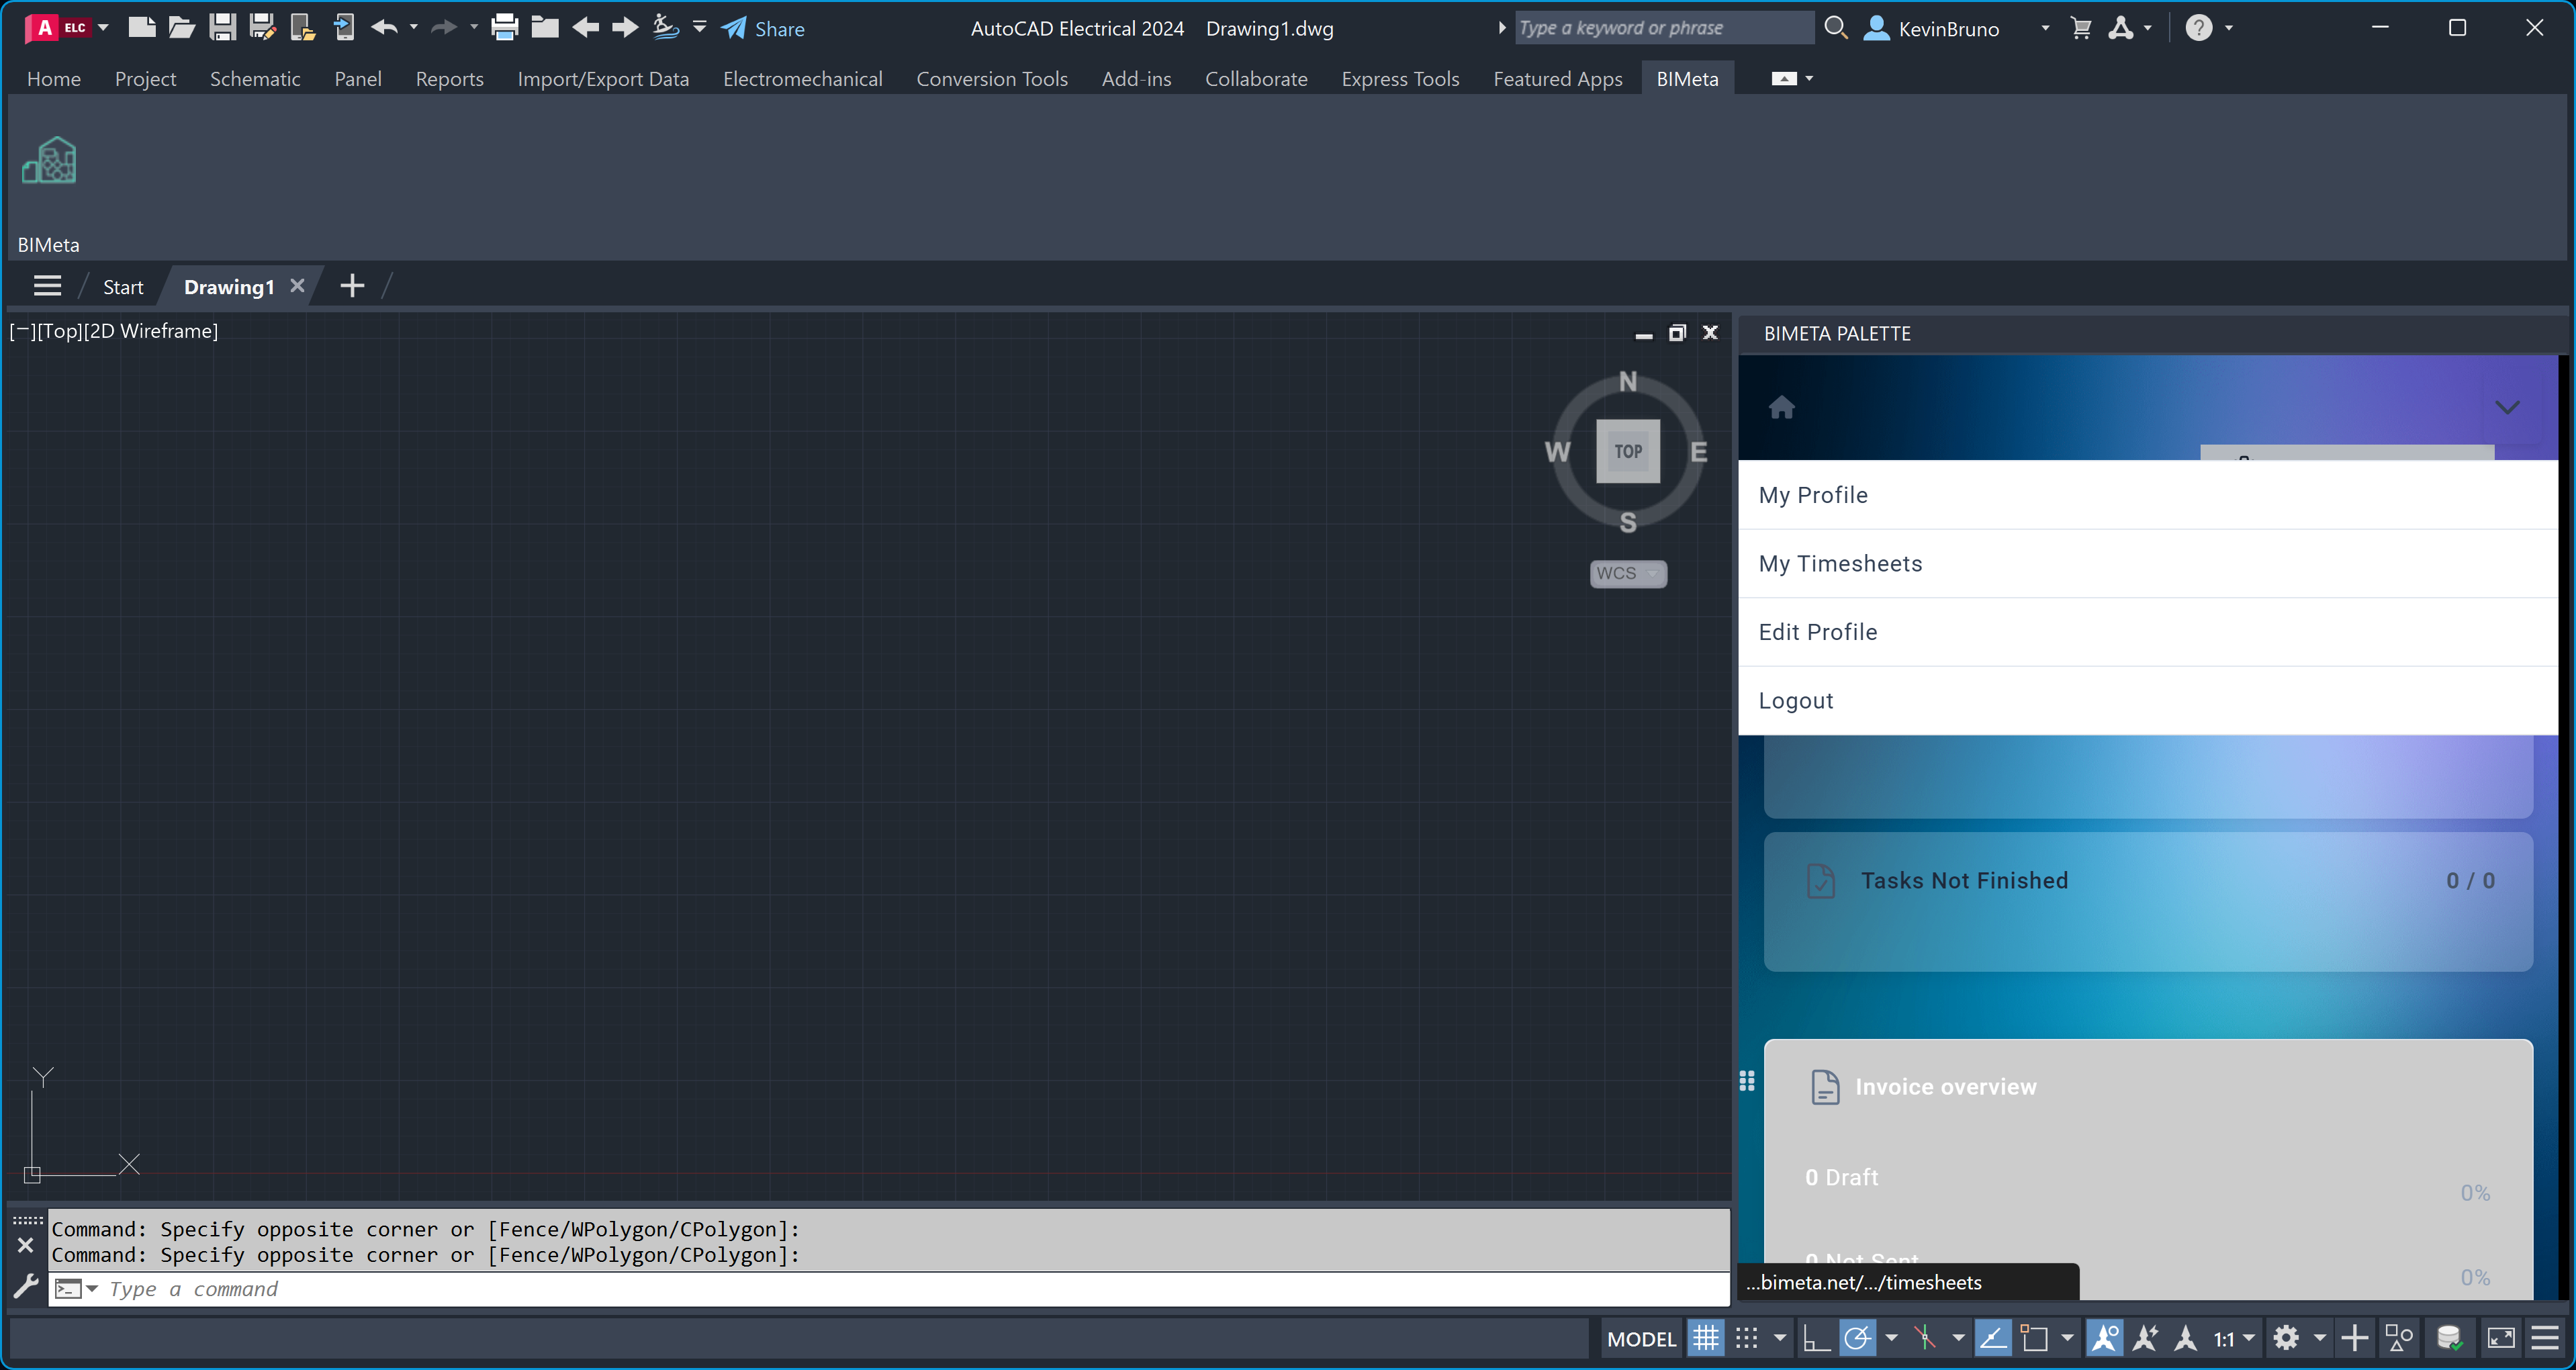Screen dimensions: 2576x1370
Task: Create a new drawing from quick access toolbar
Action: 142,28
